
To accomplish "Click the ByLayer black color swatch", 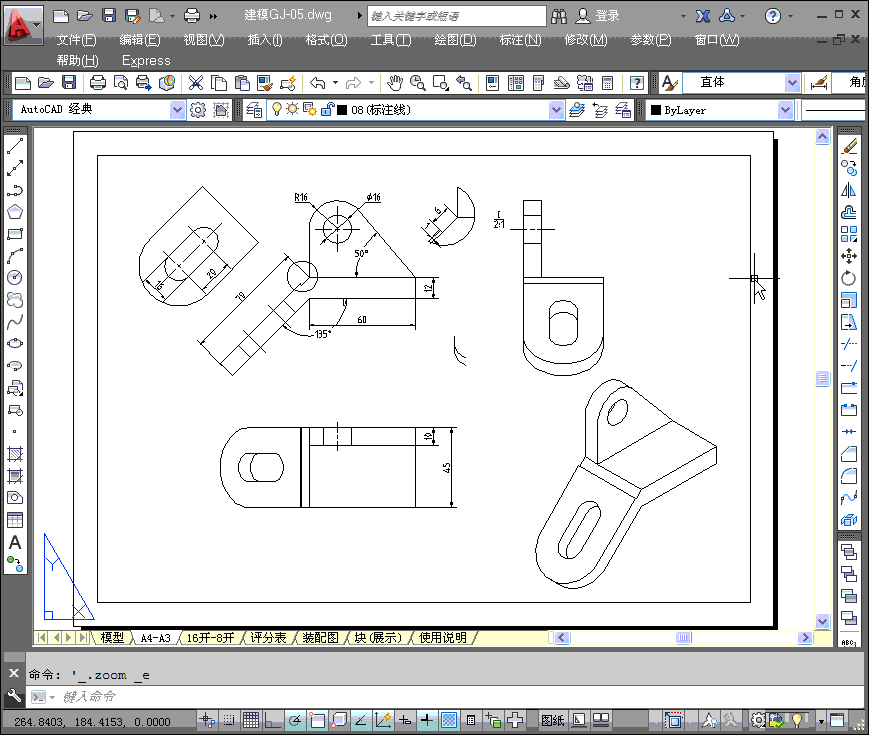I will [x=656, y=110].
